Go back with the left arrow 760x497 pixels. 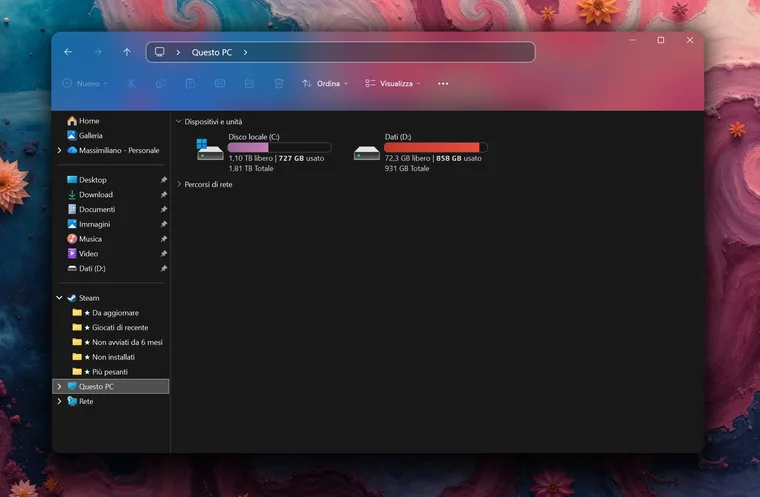[x=68, y=52]
